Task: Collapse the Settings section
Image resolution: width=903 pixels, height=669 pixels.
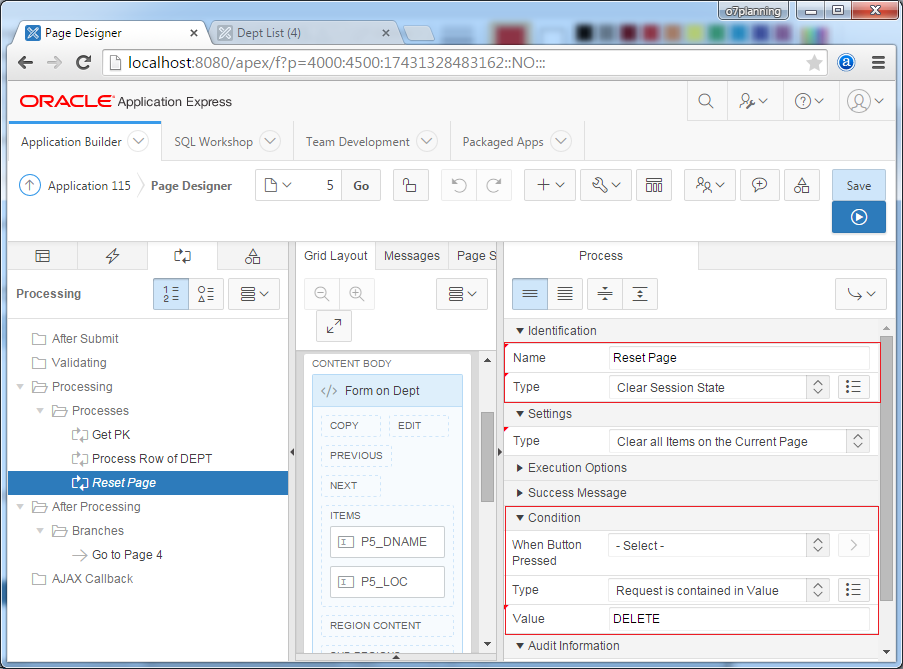Action: 519,414
